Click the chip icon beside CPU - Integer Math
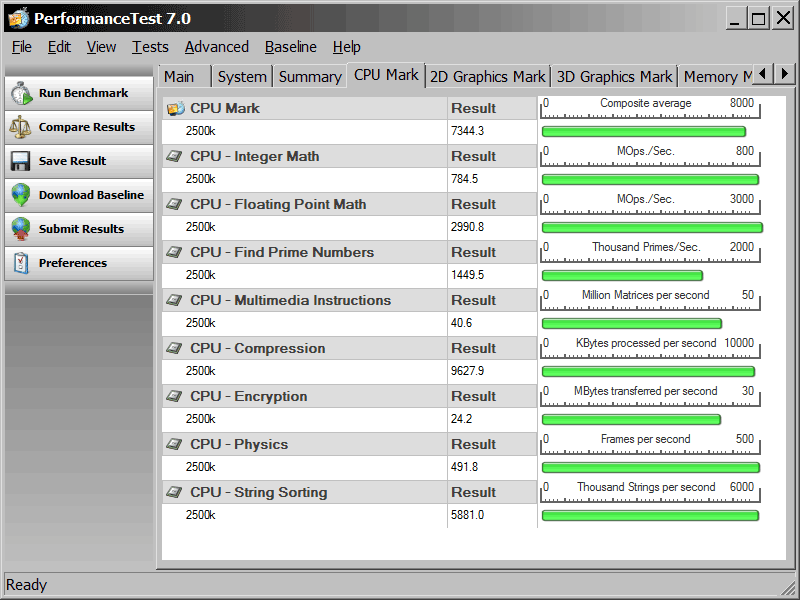Screen dimensions: 800x600 point(175,156)
